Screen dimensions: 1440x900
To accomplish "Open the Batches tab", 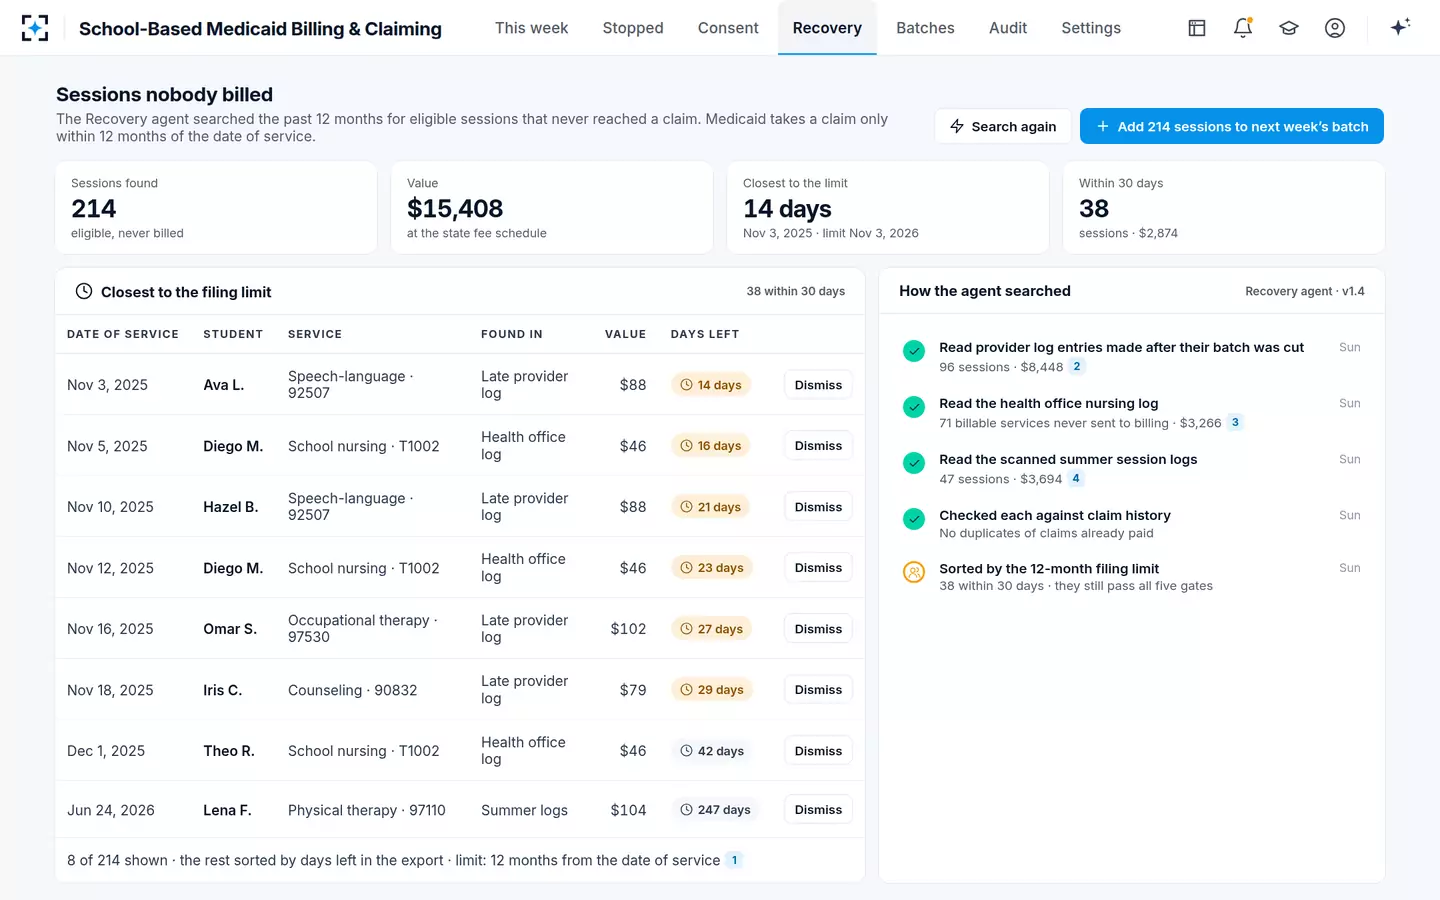I will (x=925, y=28).
